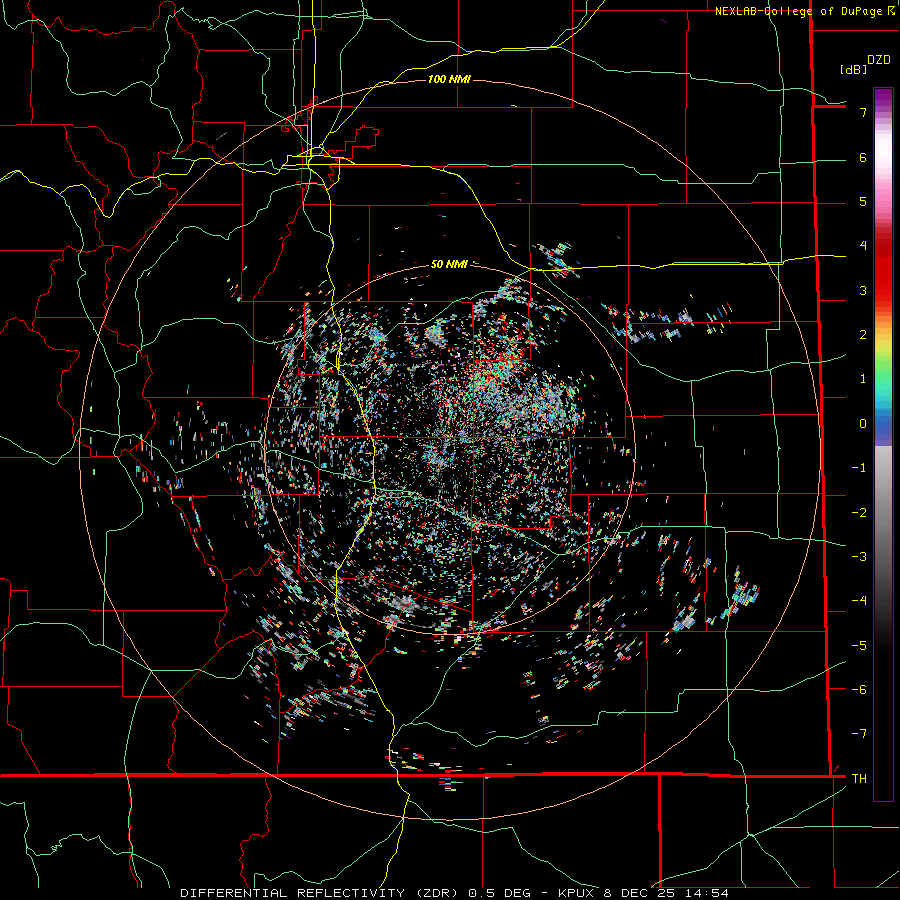Click the scale value 1
Viewport: 900px width, 900px height.
point(863,379)
